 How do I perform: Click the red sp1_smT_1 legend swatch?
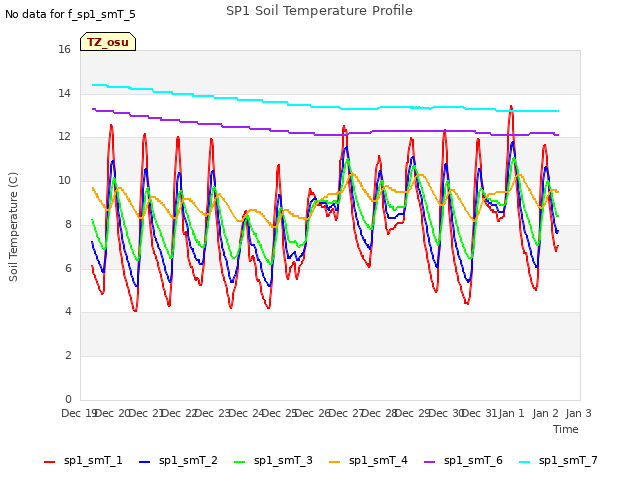49,462
